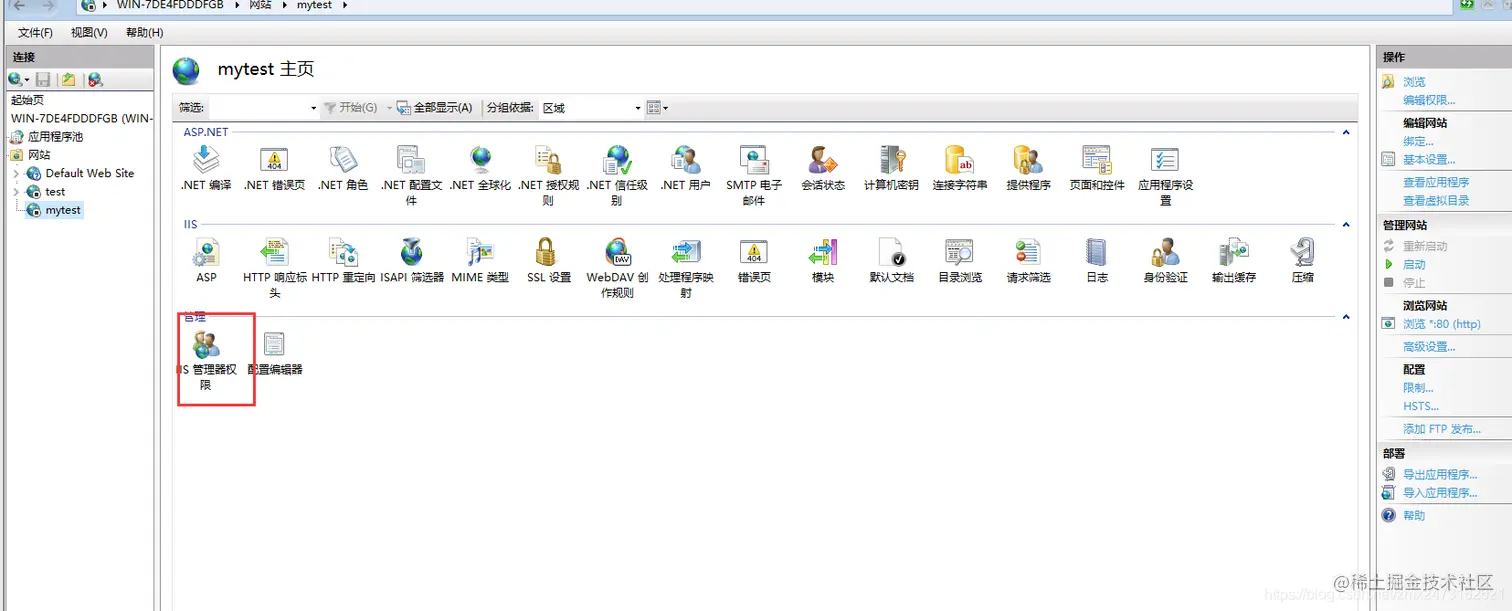Open the 文件(F) menu

coord(35,32)
